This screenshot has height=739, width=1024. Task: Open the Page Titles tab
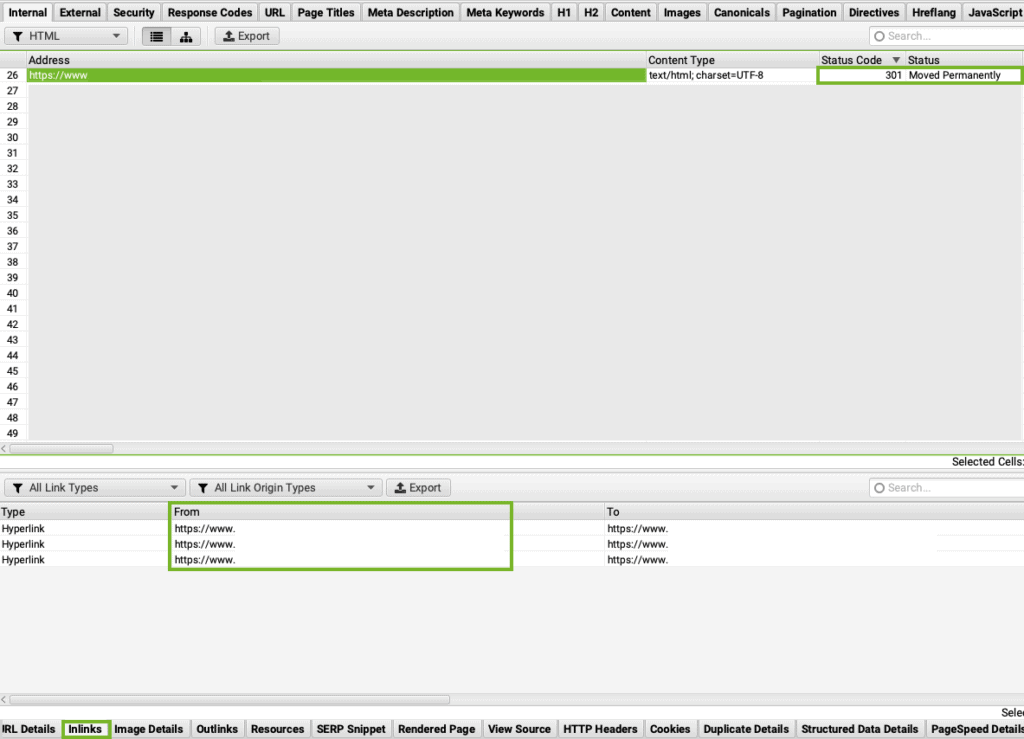click(326, 12)
